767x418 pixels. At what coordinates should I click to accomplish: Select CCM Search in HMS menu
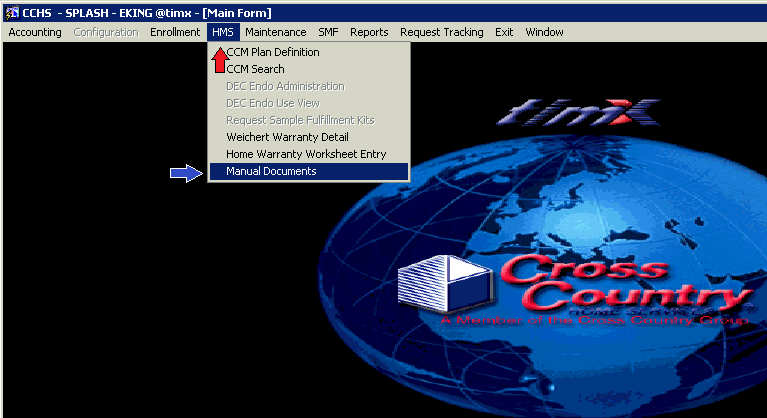[309, 69]
